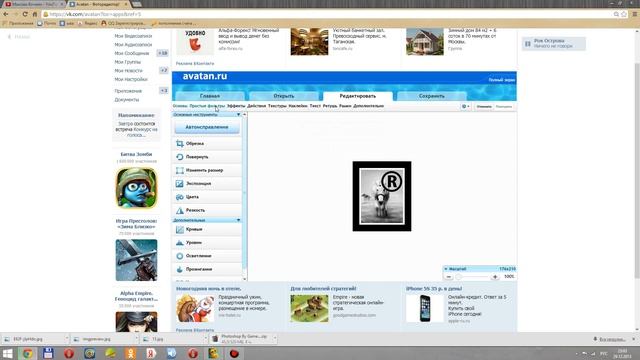Open dropdown of first downloaded jpg file

pyautogui.click(x=67, y=339)
